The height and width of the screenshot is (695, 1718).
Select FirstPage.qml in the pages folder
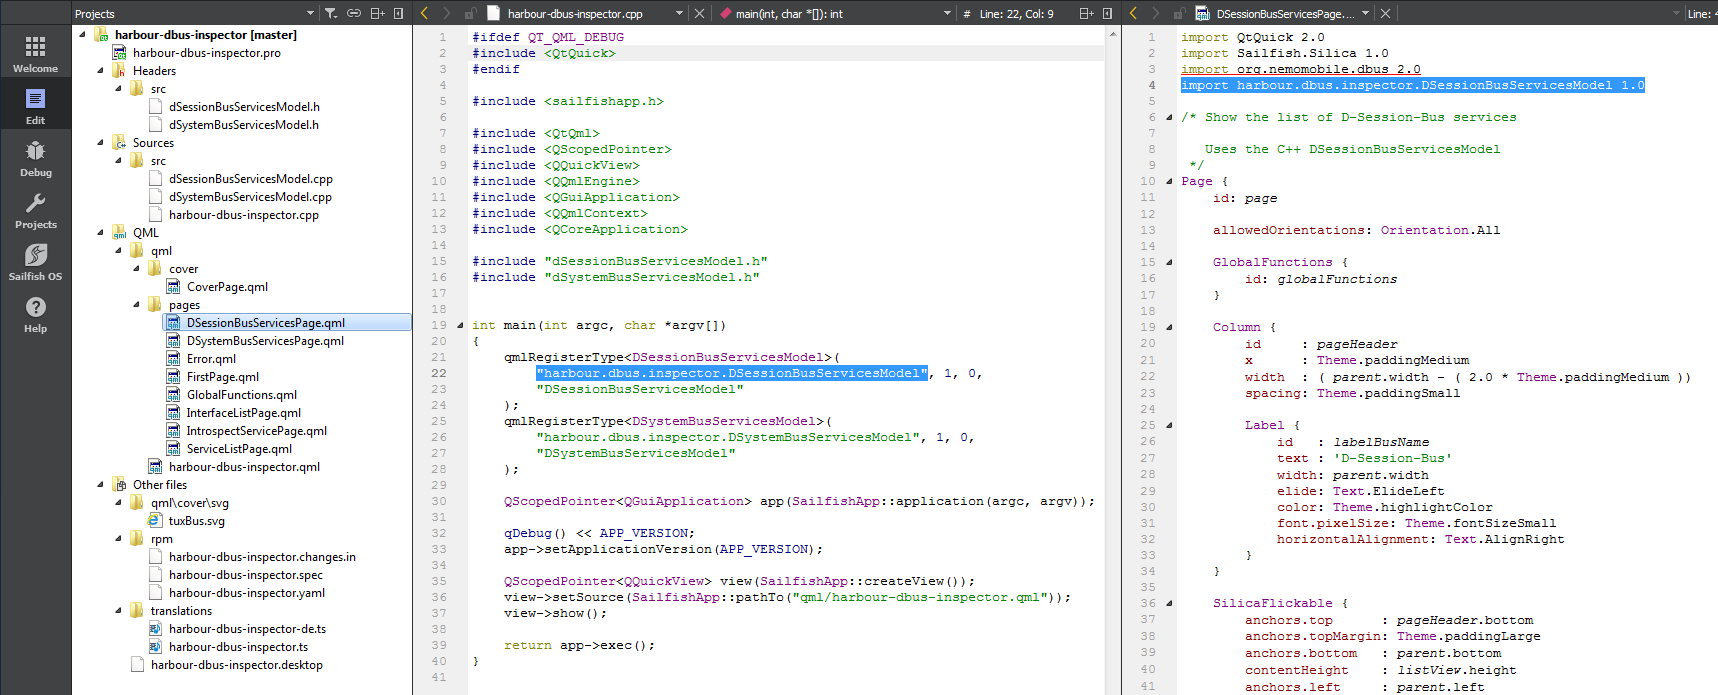(x=222, y=376)
